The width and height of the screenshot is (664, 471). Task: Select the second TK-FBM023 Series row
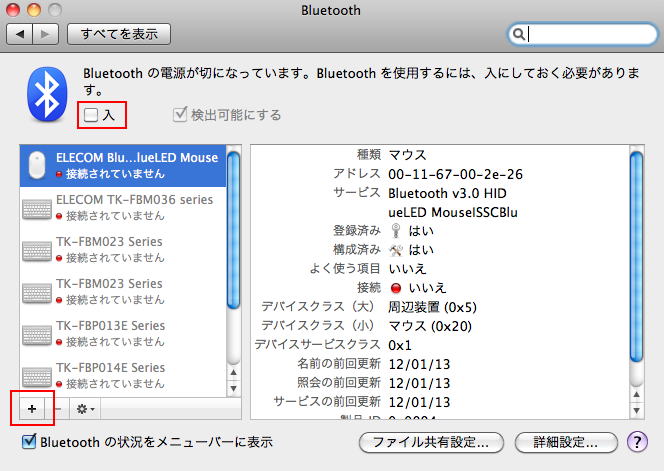(x=123, y=291)
